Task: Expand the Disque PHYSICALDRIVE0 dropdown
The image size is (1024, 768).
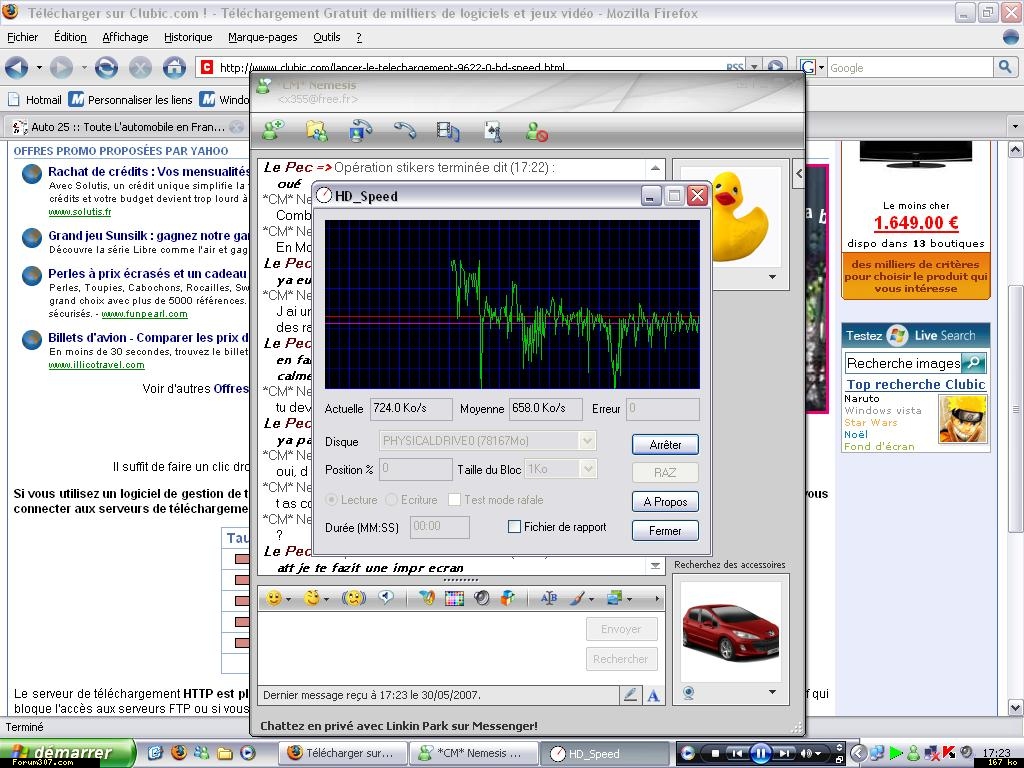Action: 587,441
